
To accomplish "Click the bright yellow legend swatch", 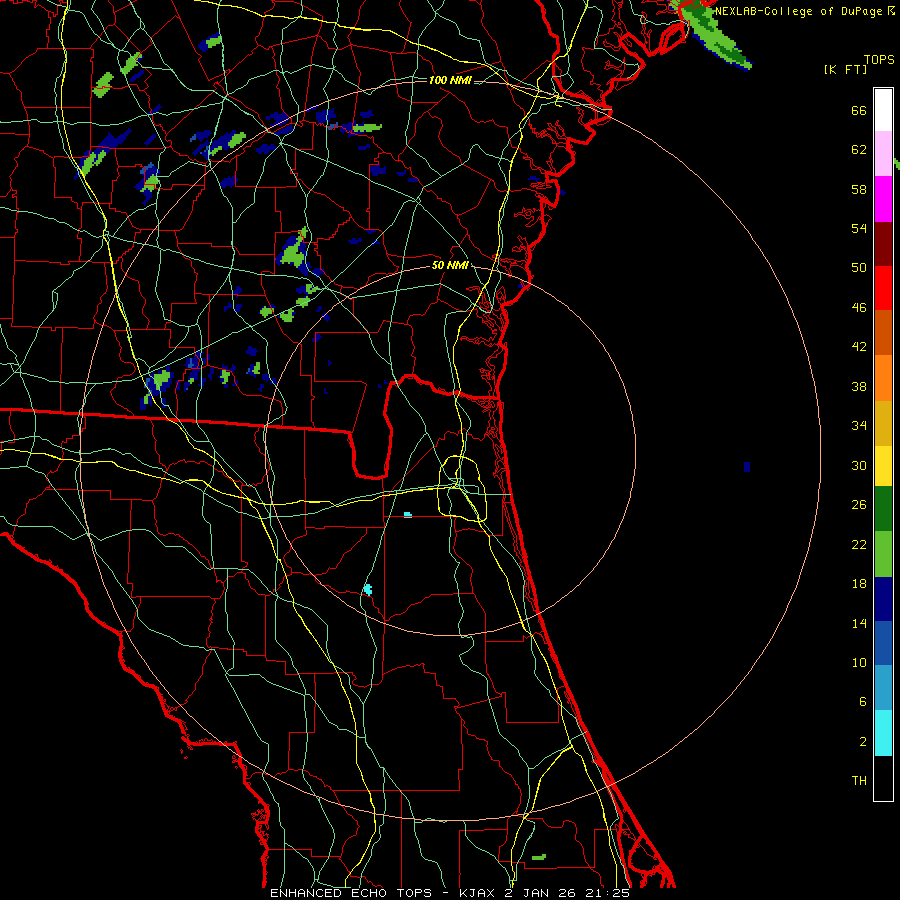I will pyautogui.click(x=883, y=466).
